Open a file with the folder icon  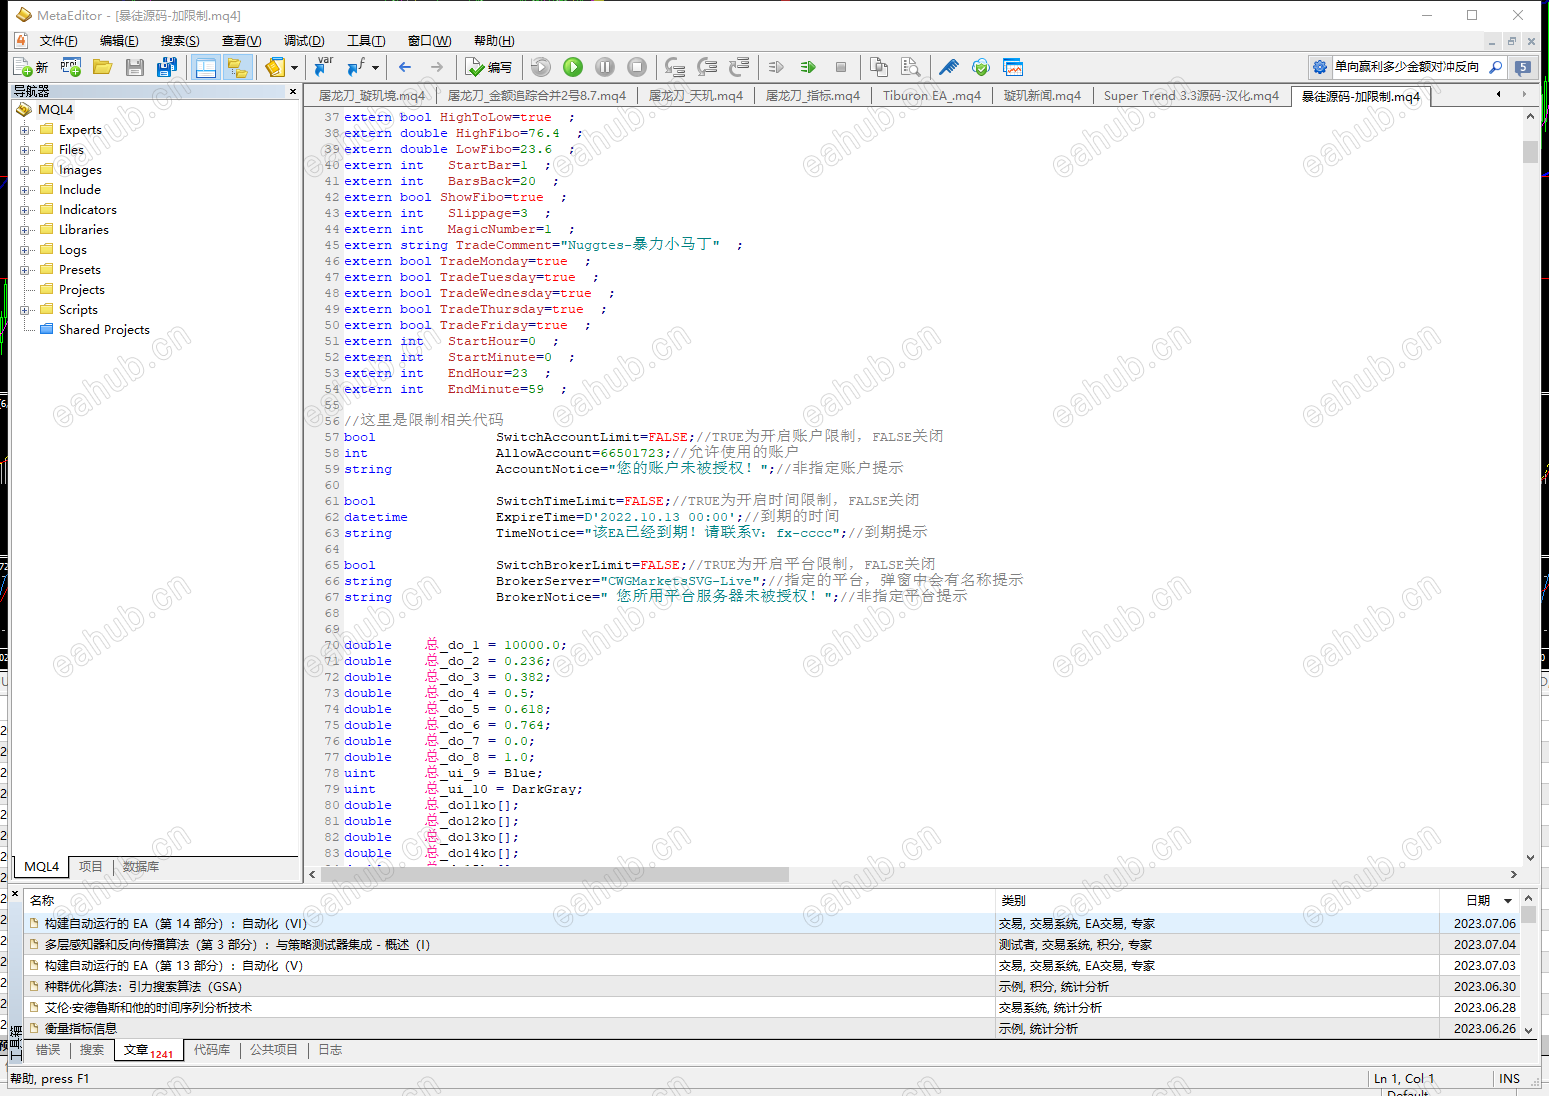click(102, 67)
